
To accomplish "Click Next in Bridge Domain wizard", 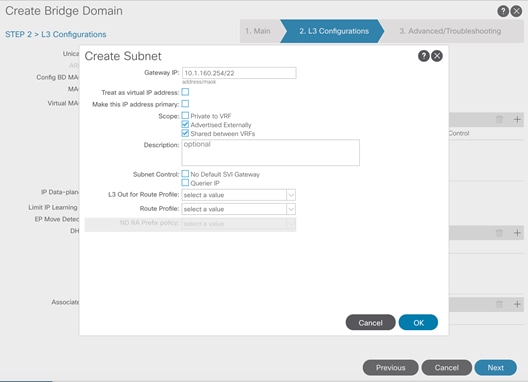I will [x=496, y=368].
